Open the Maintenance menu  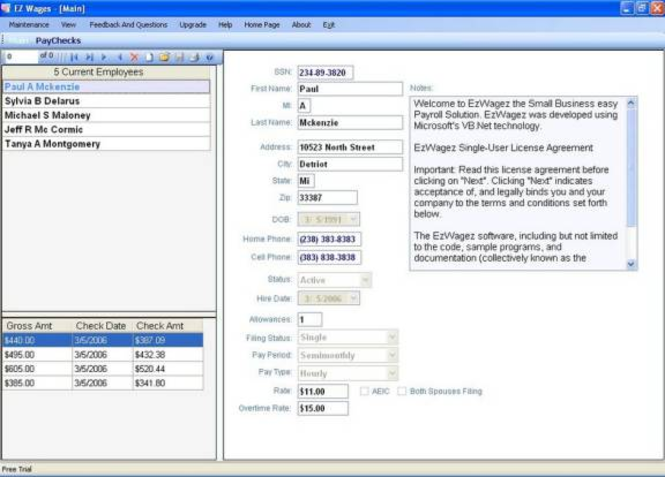[29, 23]
